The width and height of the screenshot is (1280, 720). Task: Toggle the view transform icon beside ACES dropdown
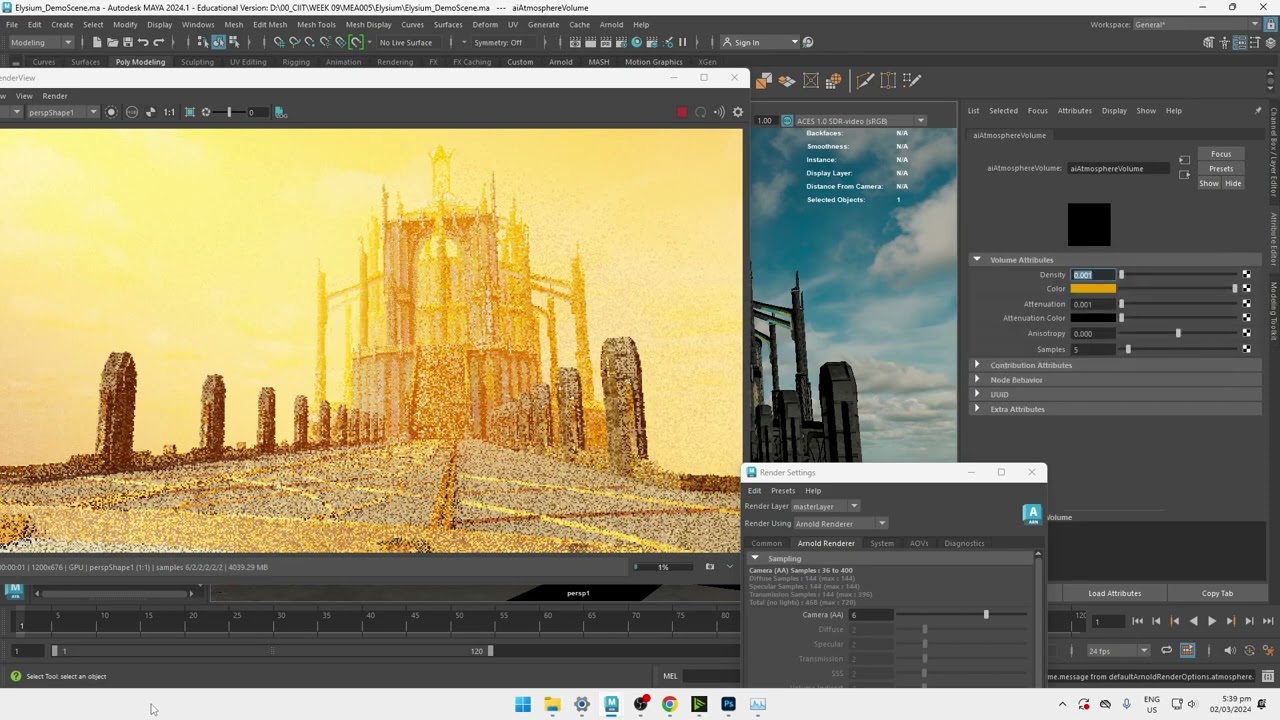(x=788, y=120)
